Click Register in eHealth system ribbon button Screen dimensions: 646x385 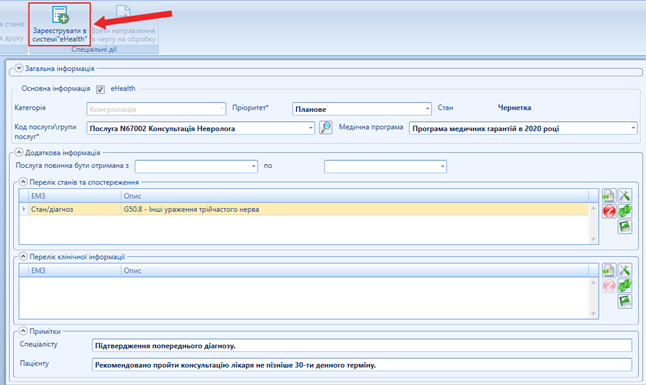coord(59,24)
